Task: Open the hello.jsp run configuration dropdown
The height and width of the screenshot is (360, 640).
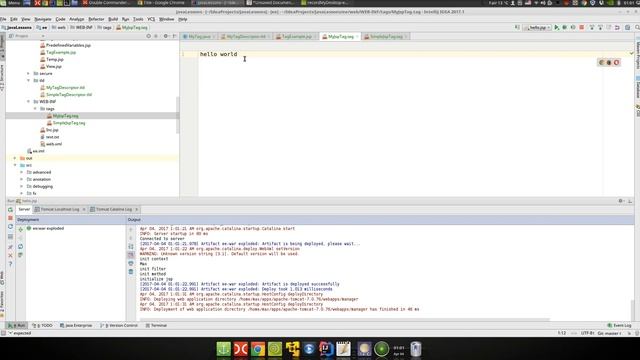Action: click(537, 27)
